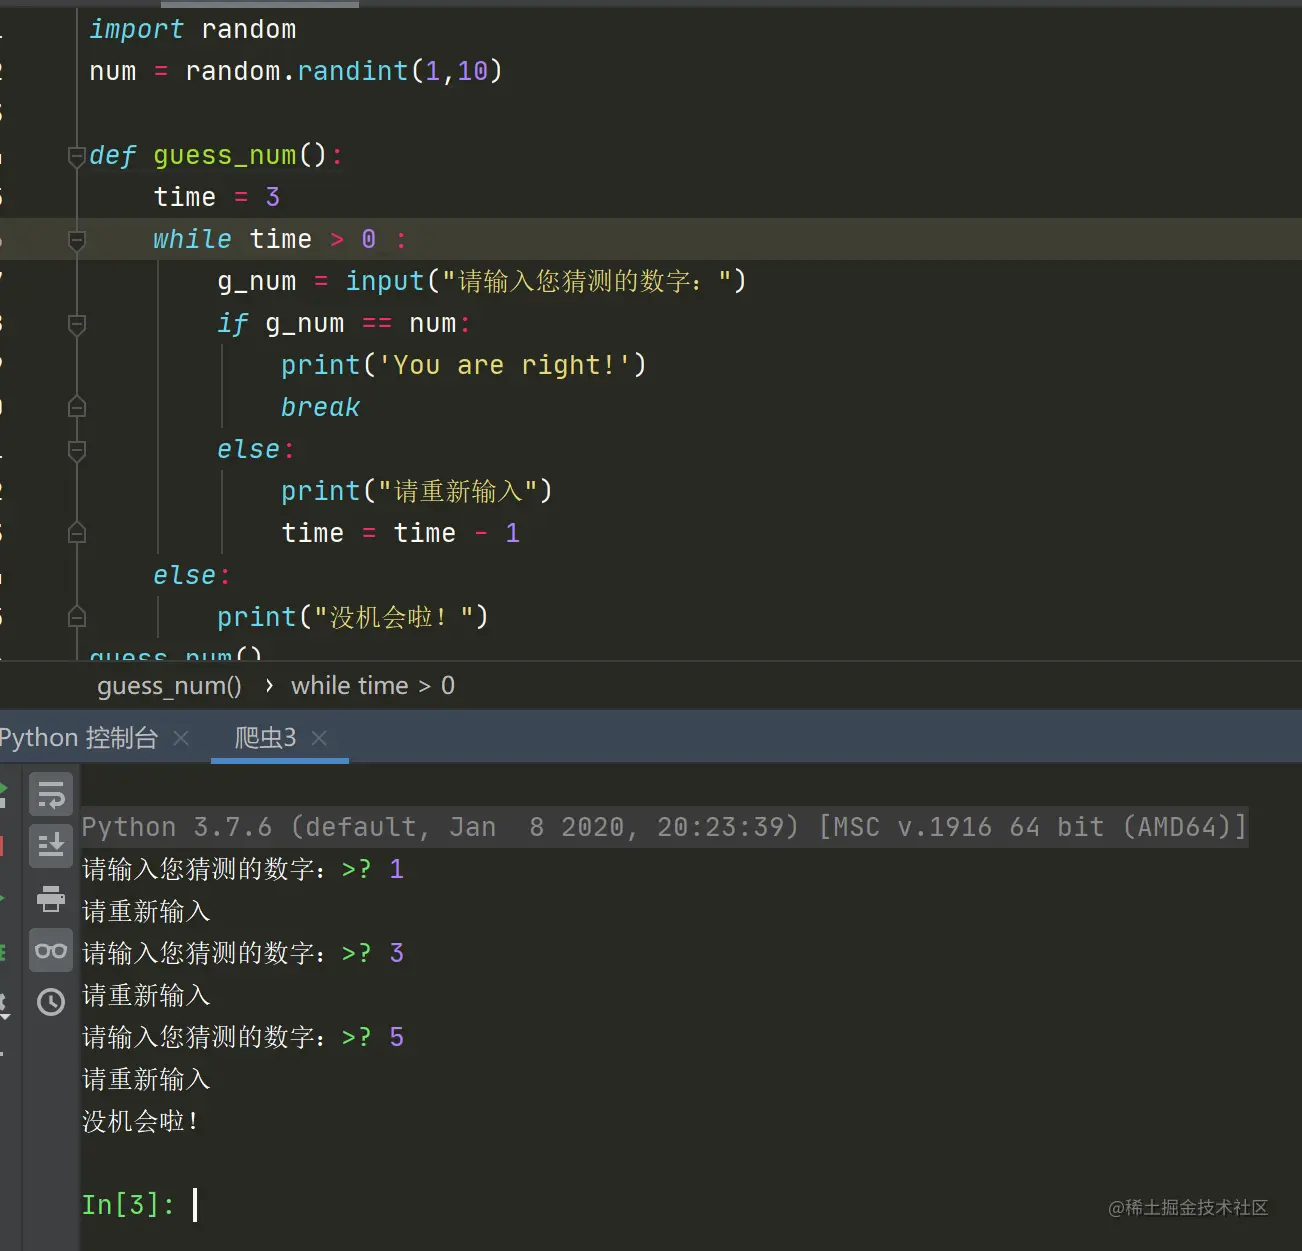1302x1251 pixels.
Task: Click fold end marker on the break line
Action: (x=77, y=408)
